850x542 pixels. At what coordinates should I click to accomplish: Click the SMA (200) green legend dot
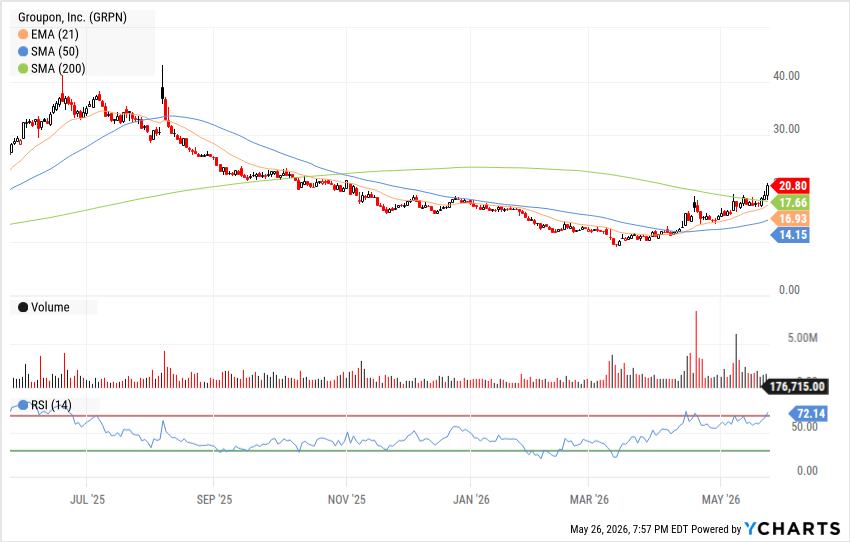pyautogui.click(x=23, y=69)
